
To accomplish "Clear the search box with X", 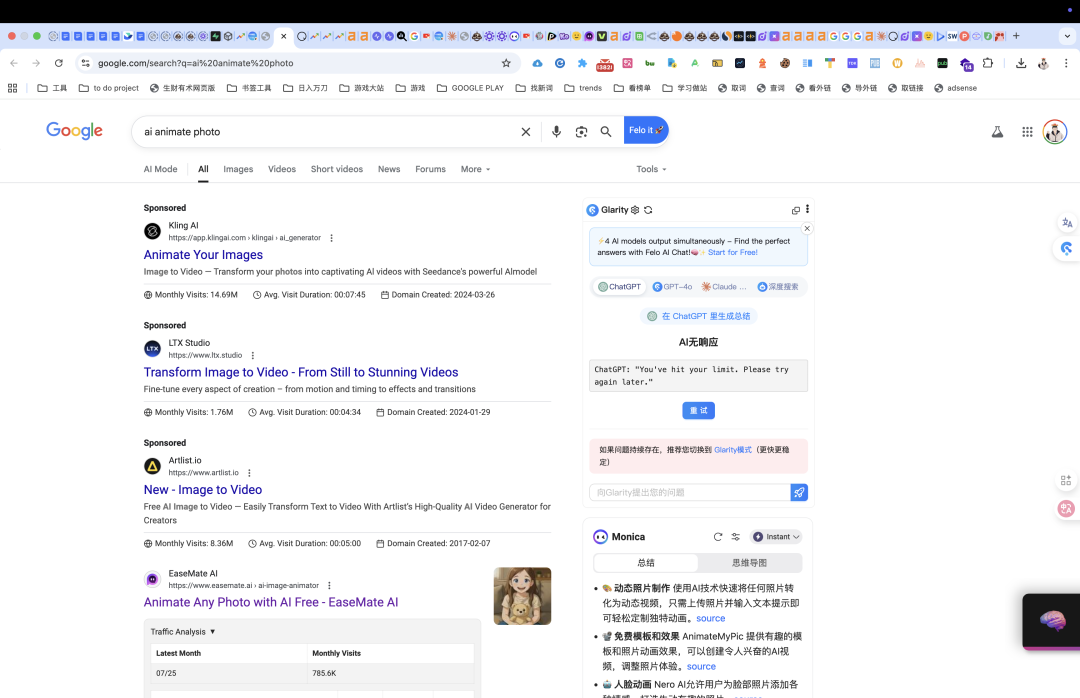I will [x=526, y=132].
